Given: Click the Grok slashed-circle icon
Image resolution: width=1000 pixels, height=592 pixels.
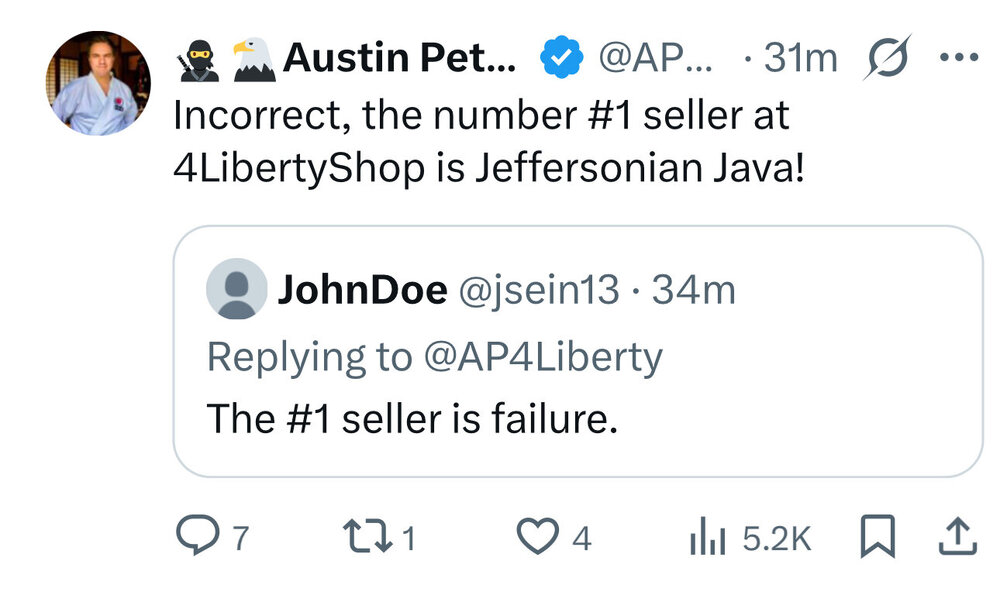Looking at the screenshot, I should click(887, 59).
